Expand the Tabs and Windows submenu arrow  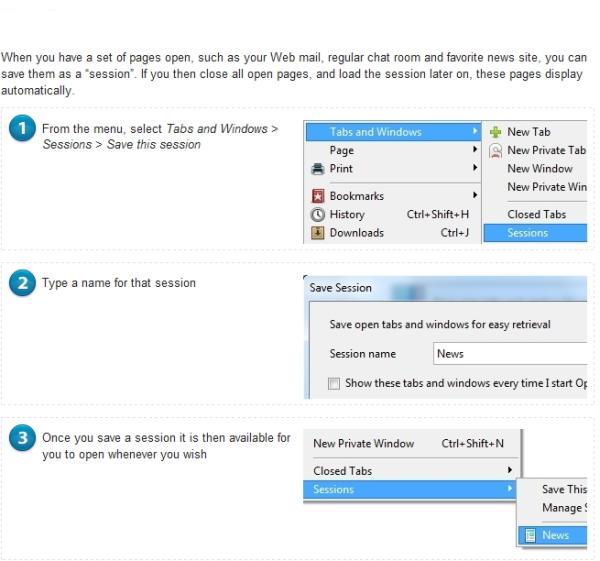[x=475, y=132]
